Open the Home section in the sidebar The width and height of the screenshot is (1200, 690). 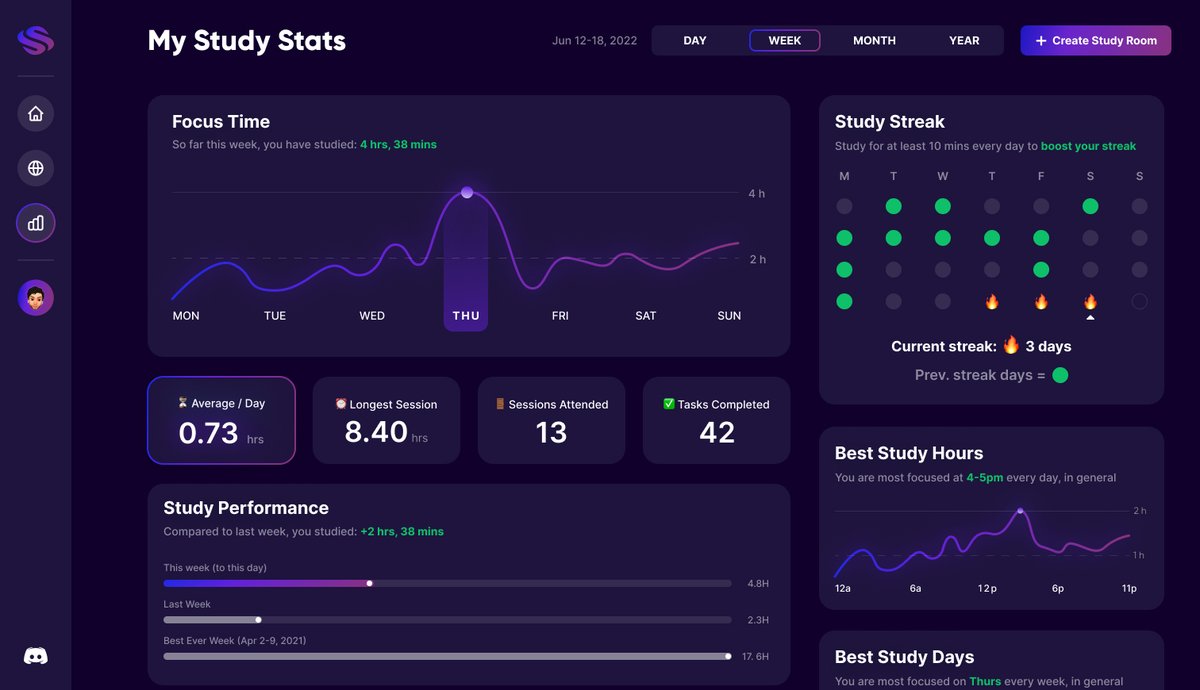click(x=35, y=113)
